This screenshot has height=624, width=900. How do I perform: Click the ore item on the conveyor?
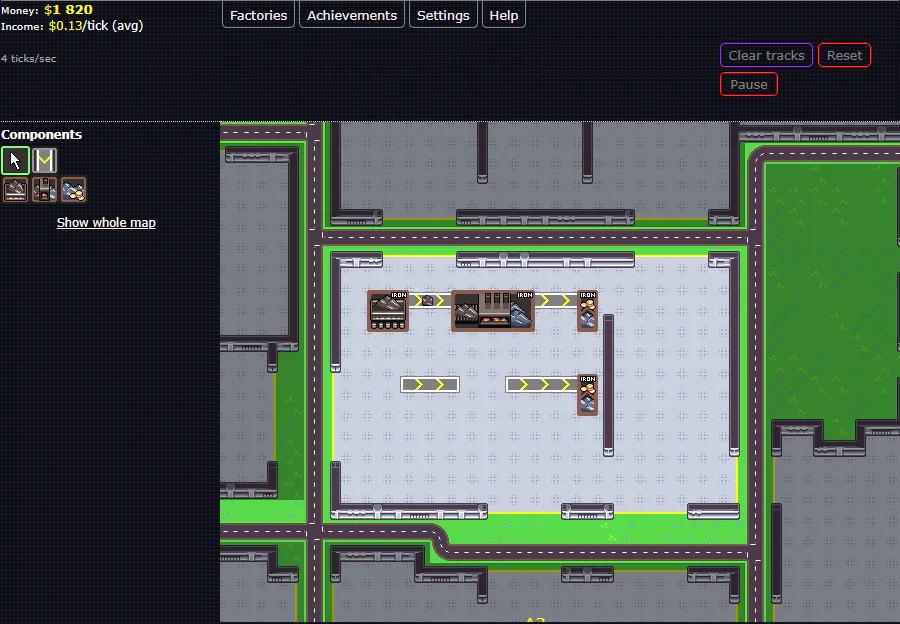tap(428, 300)
